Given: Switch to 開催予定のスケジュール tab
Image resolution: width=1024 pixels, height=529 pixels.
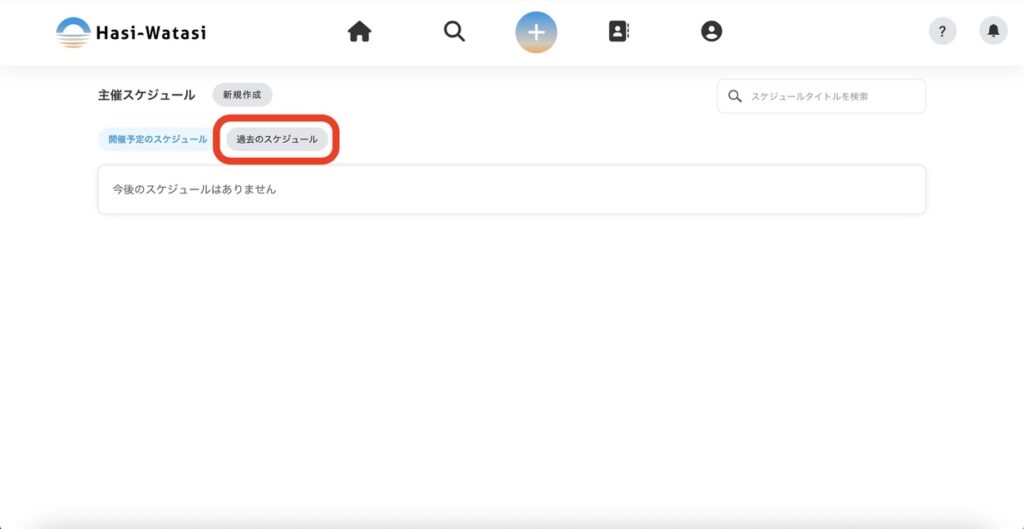Looking at the screenshot, I should pos(157,139).
